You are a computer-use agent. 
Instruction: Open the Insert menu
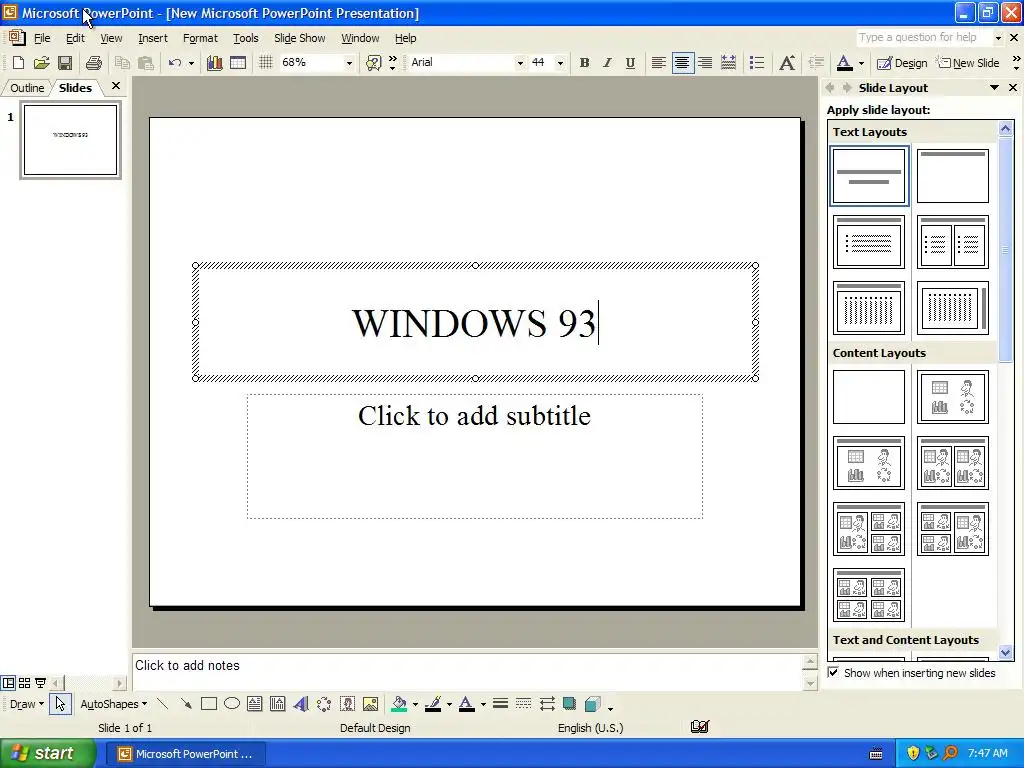pyautogui.click(x=153, y=38)
